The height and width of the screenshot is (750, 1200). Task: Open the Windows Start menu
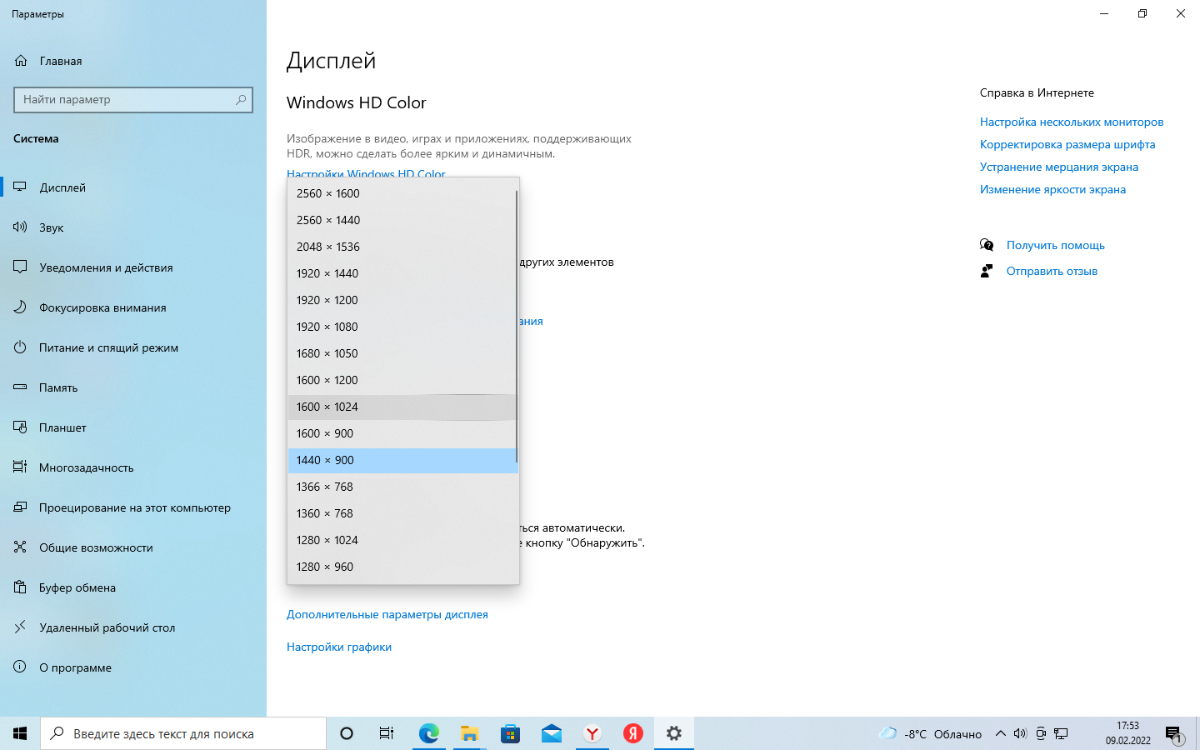tap(20, 733)
